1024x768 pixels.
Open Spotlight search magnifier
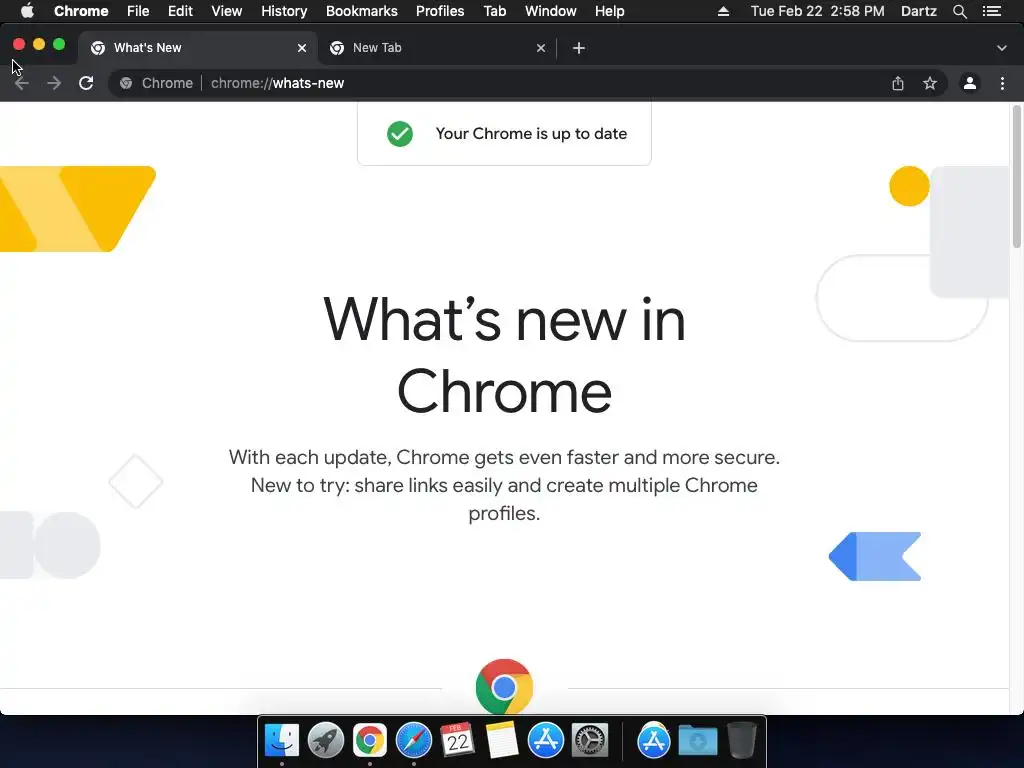pos(959,11)
